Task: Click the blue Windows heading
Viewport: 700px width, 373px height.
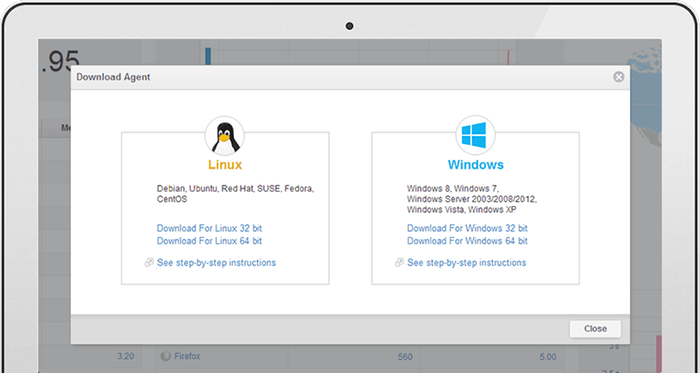Action: (475, 165)
